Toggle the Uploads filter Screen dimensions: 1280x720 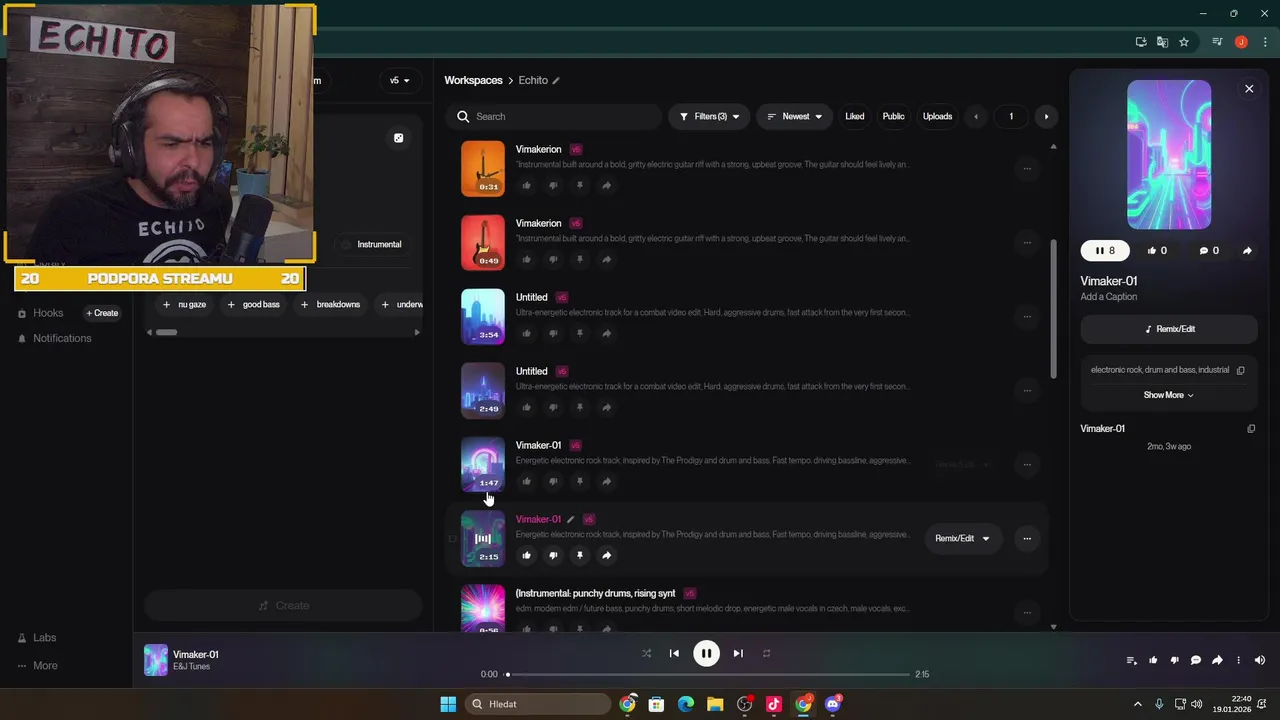937,116
